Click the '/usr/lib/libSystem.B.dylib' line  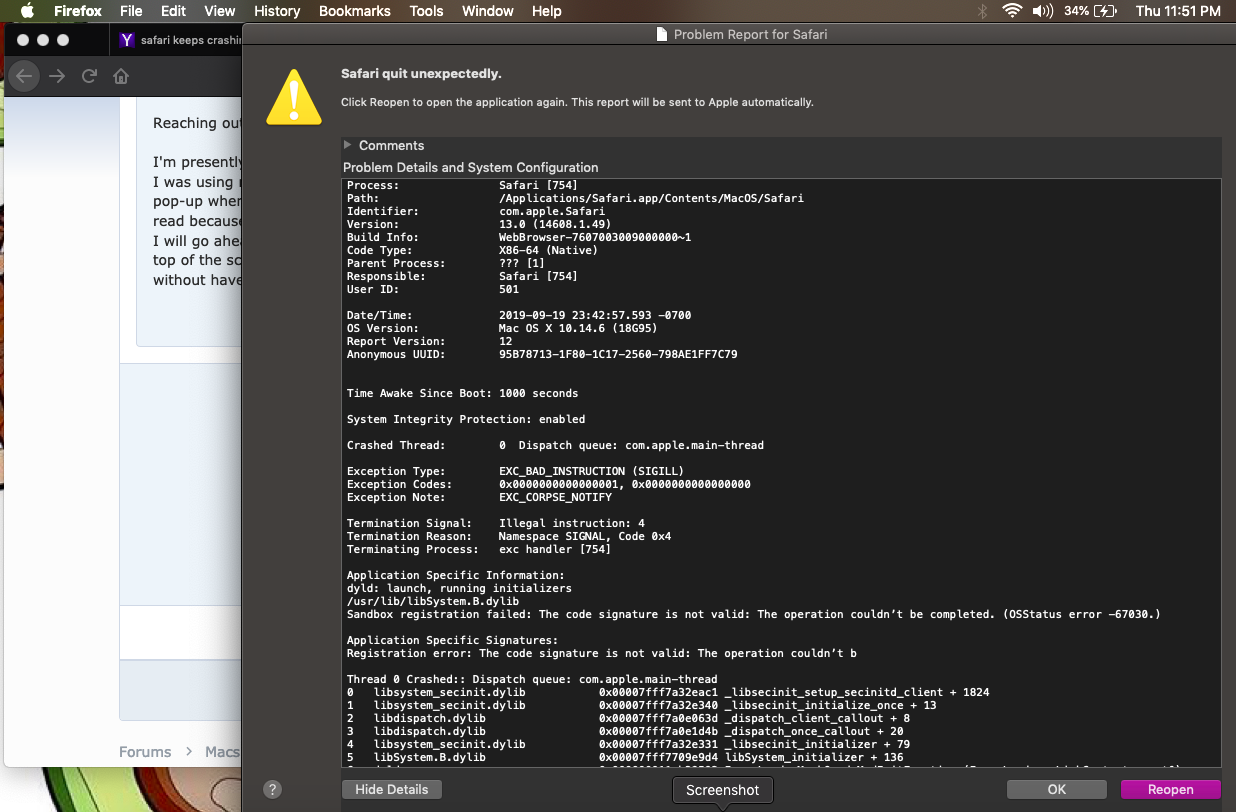coord(433,601)
